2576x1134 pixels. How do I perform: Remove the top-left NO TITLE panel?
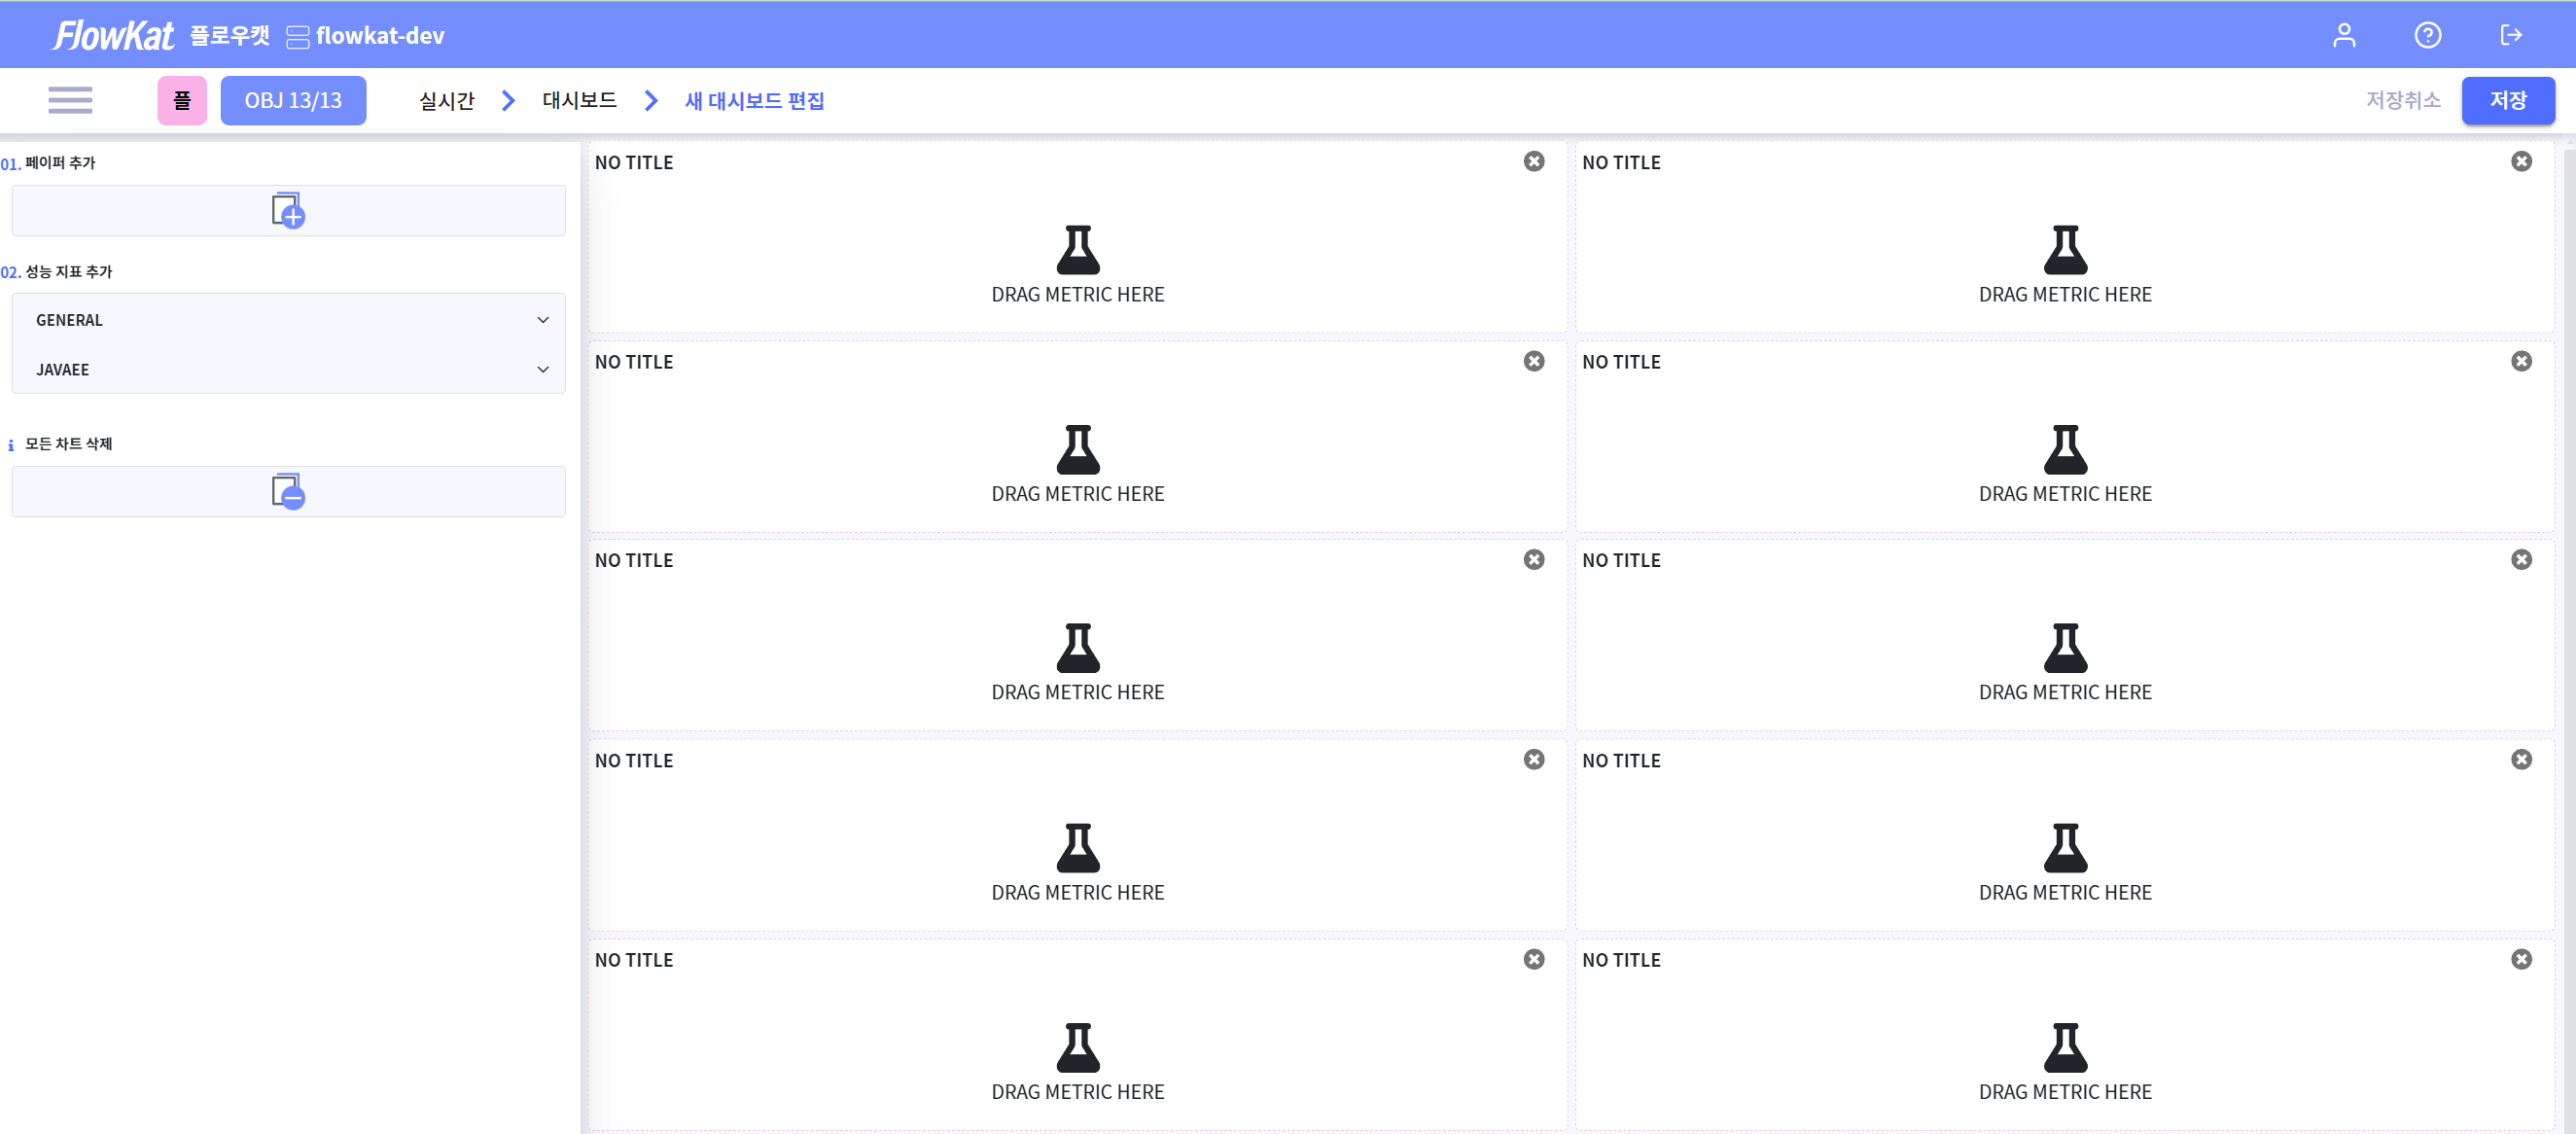[x=1533, y=162]
